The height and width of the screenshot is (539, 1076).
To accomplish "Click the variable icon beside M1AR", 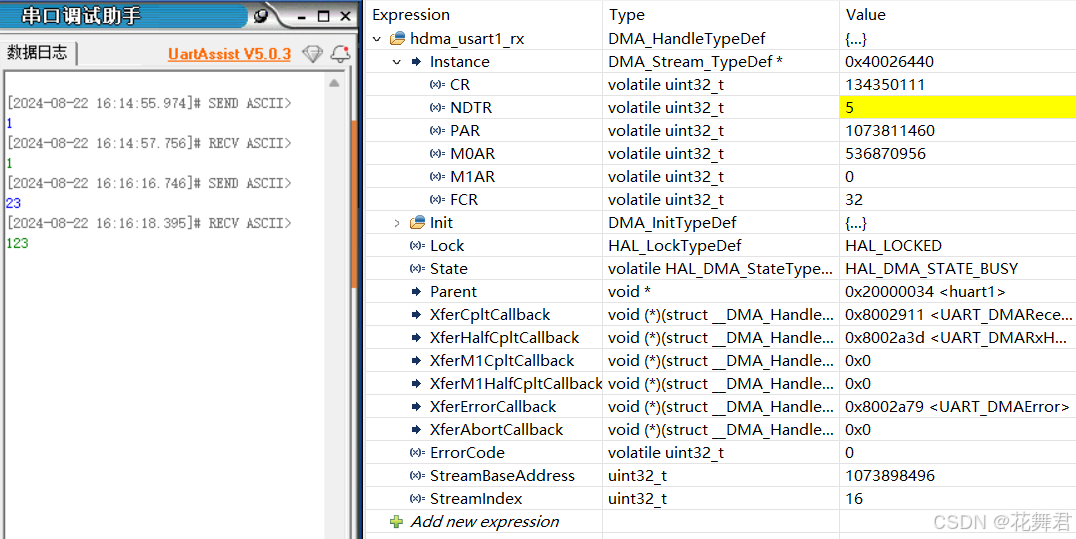I will [436, 177].
